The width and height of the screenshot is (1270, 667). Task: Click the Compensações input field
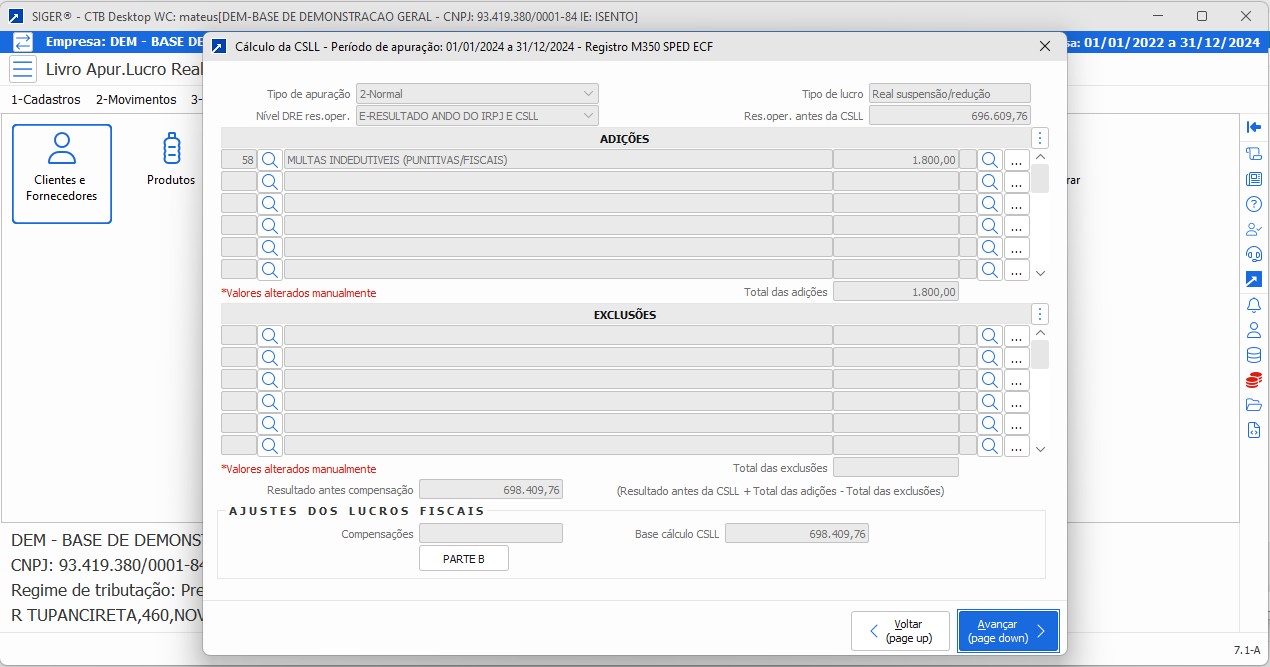[x=491, y=534]
